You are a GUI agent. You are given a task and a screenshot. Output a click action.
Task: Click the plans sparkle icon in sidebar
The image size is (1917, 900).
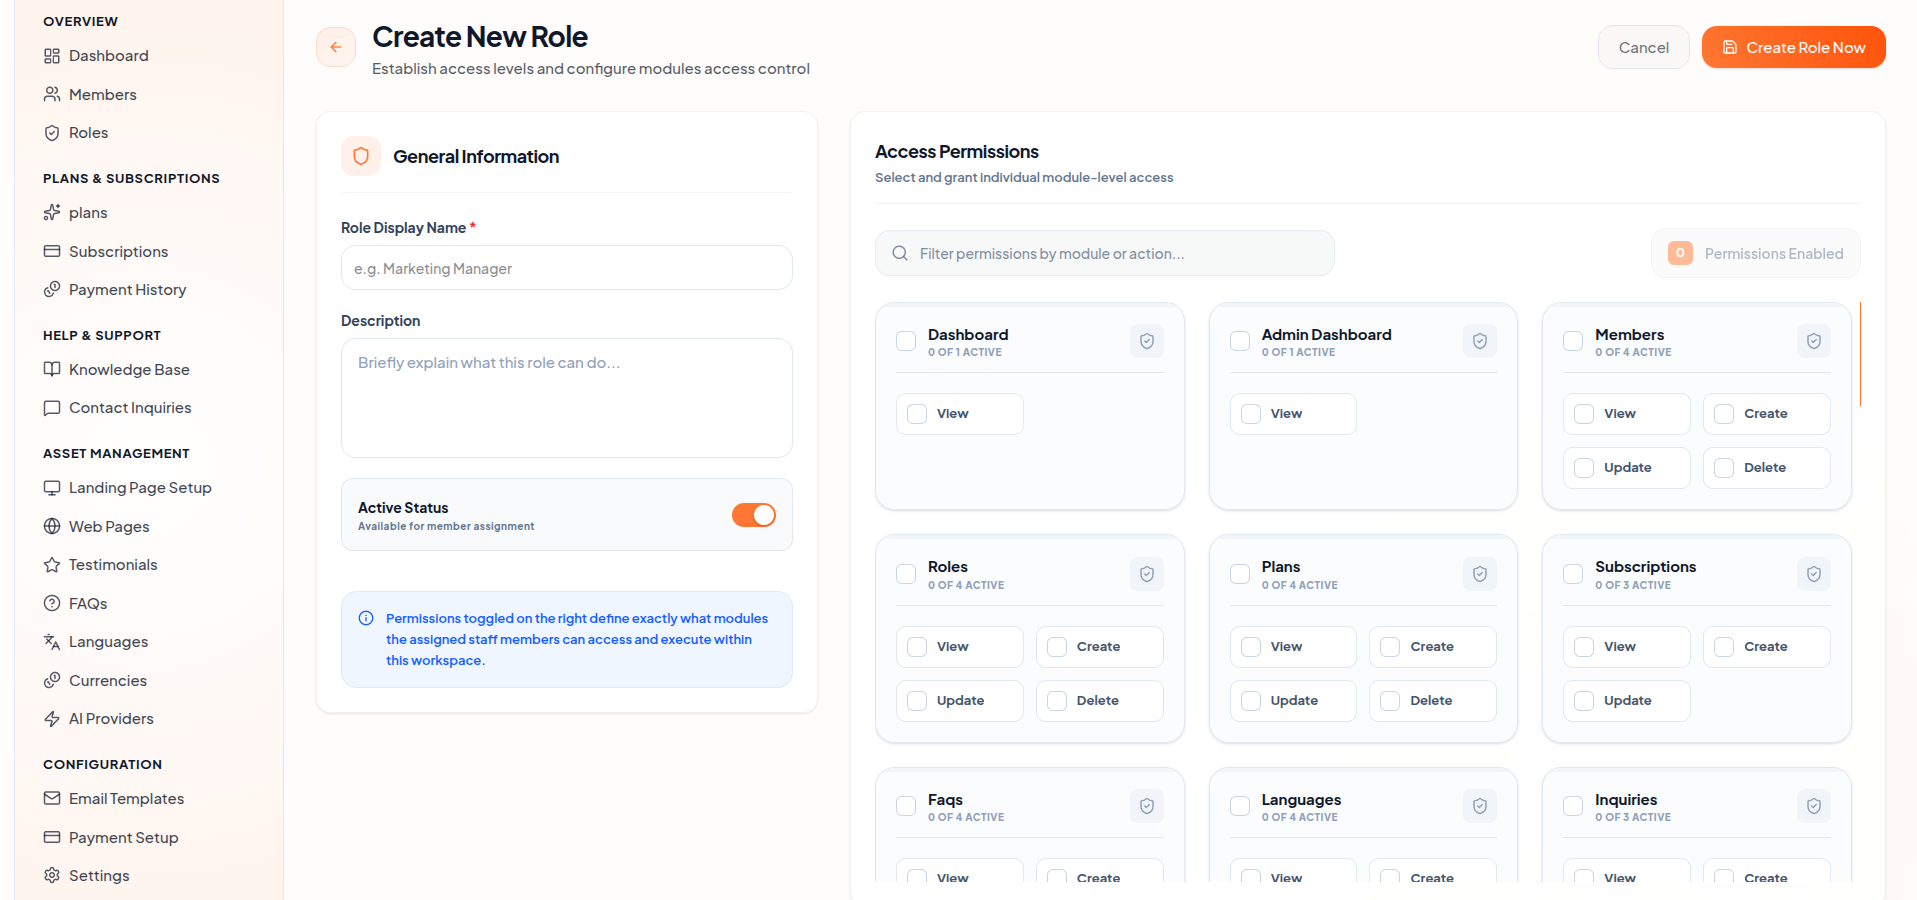[52, 213]
